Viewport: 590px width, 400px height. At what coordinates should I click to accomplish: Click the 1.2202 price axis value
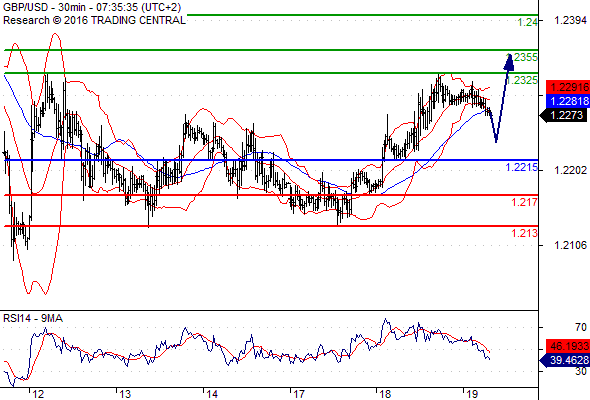570,170
